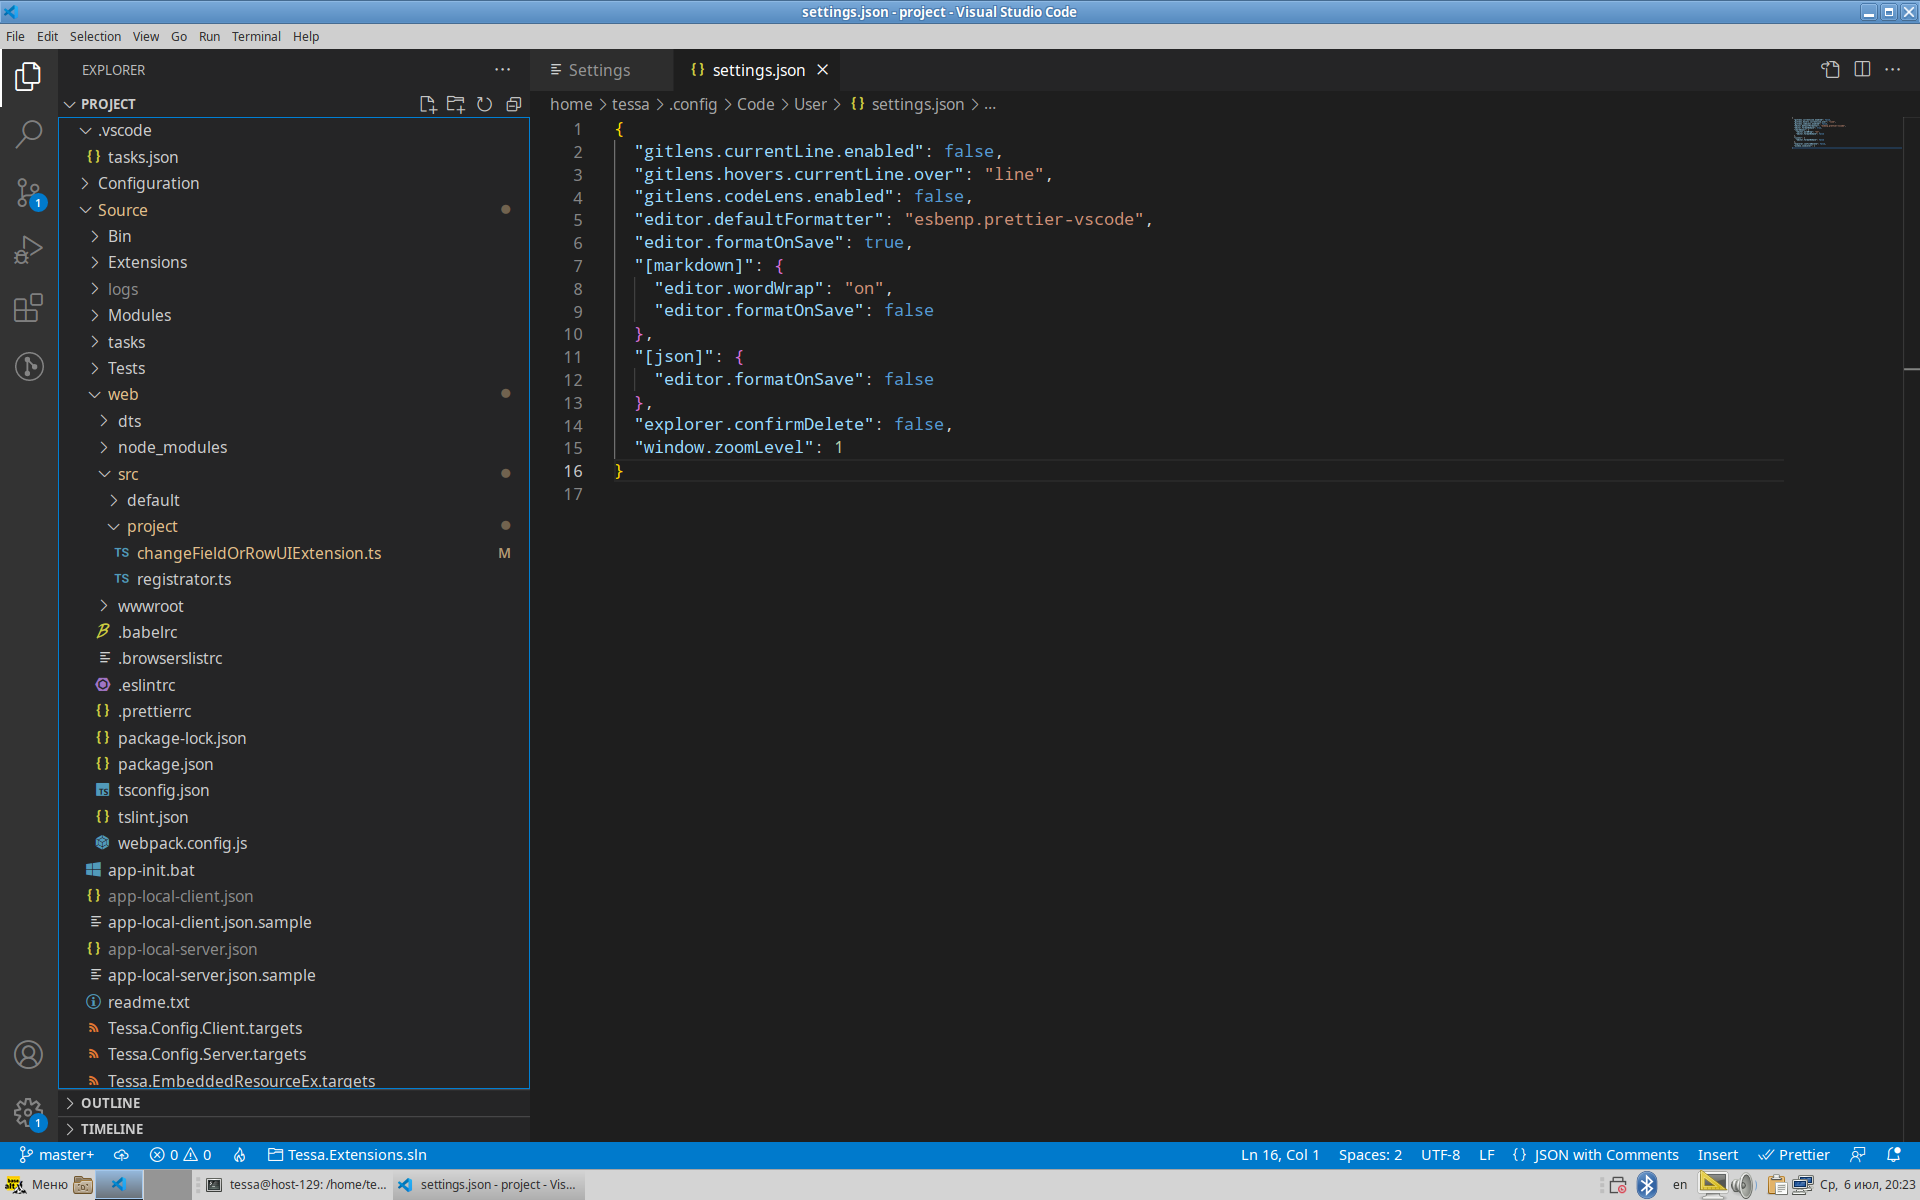Open the Run and Debug view
The width and height of the screenshot is (1920, 1200).
coord(29,249)
